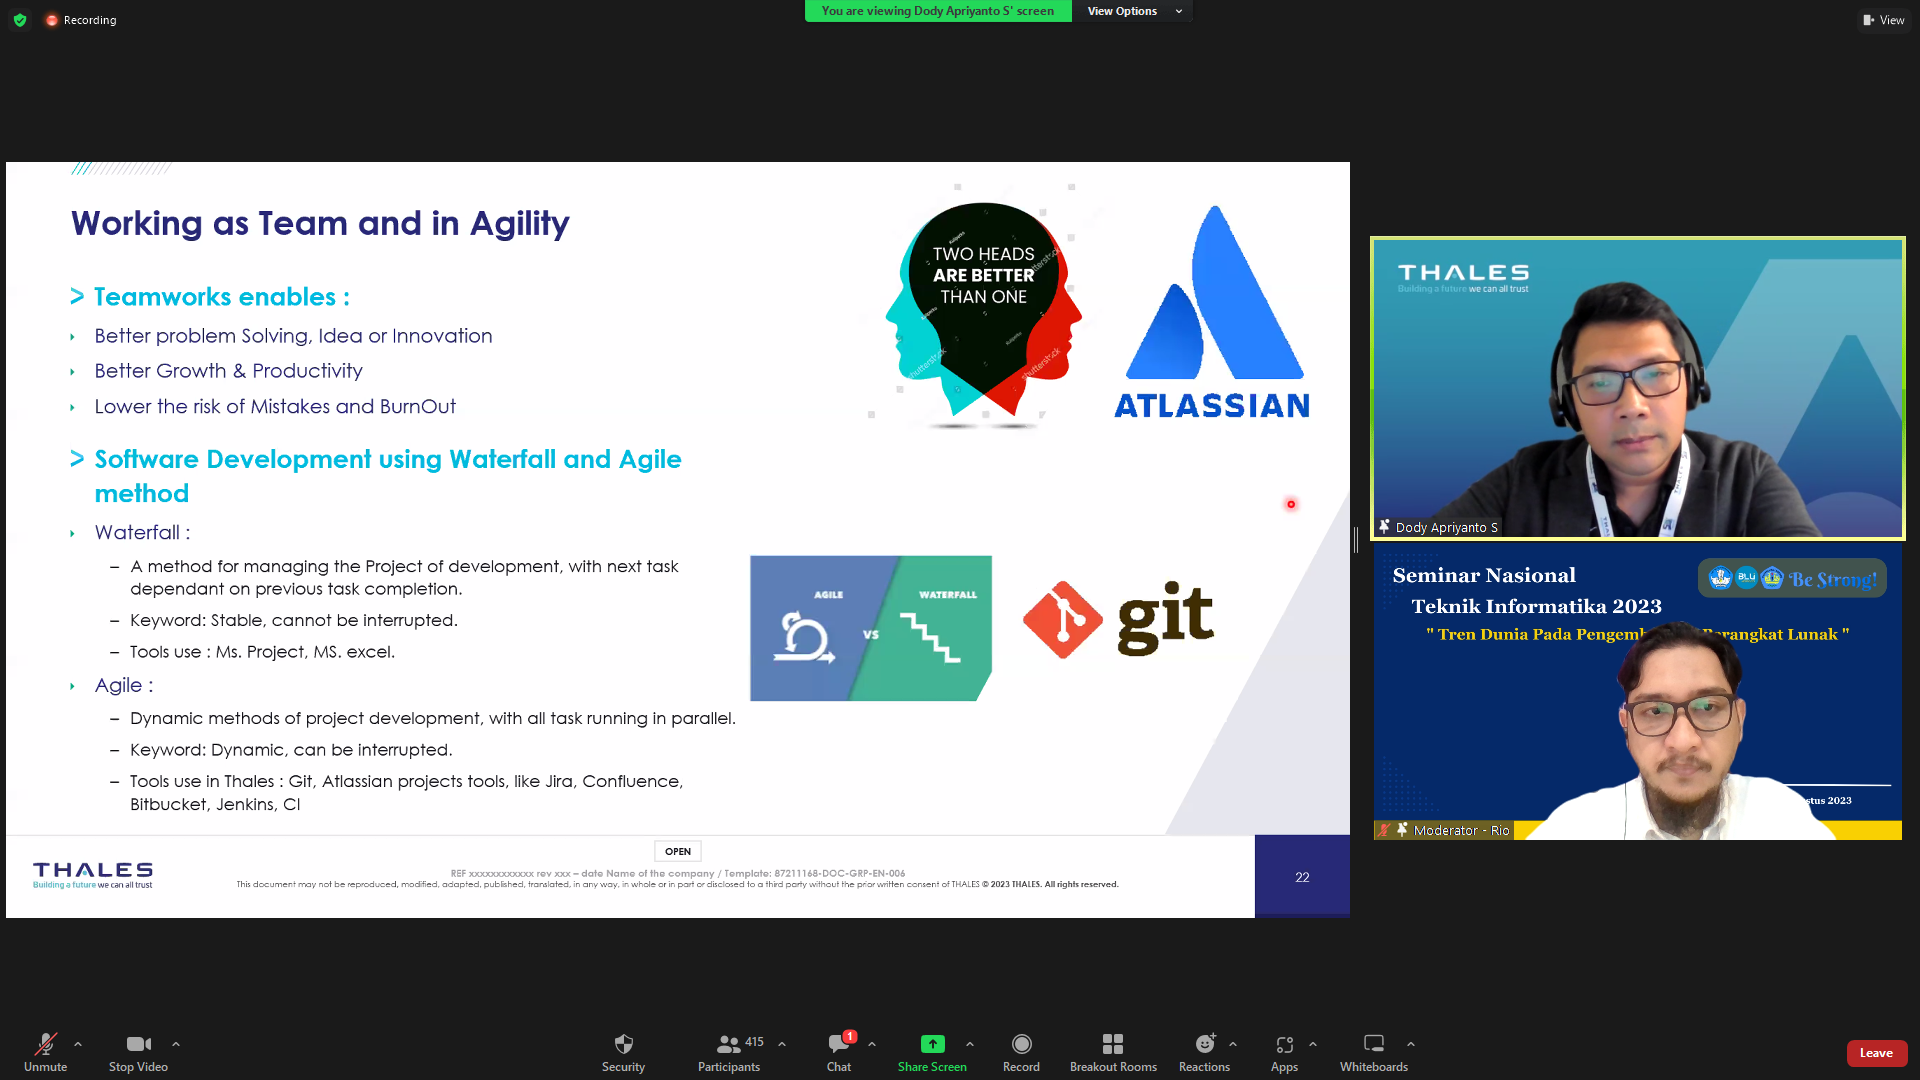Click 'Better Growth & Productivity' bullet
This screenshot has height=1080, width=1920.
pos(228,371)
